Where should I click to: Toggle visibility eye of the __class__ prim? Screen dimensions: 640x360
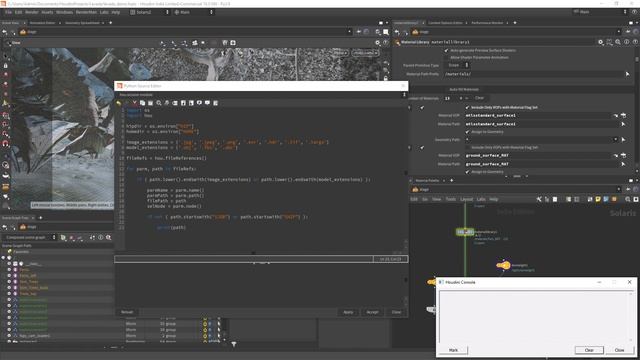(9, 264)
